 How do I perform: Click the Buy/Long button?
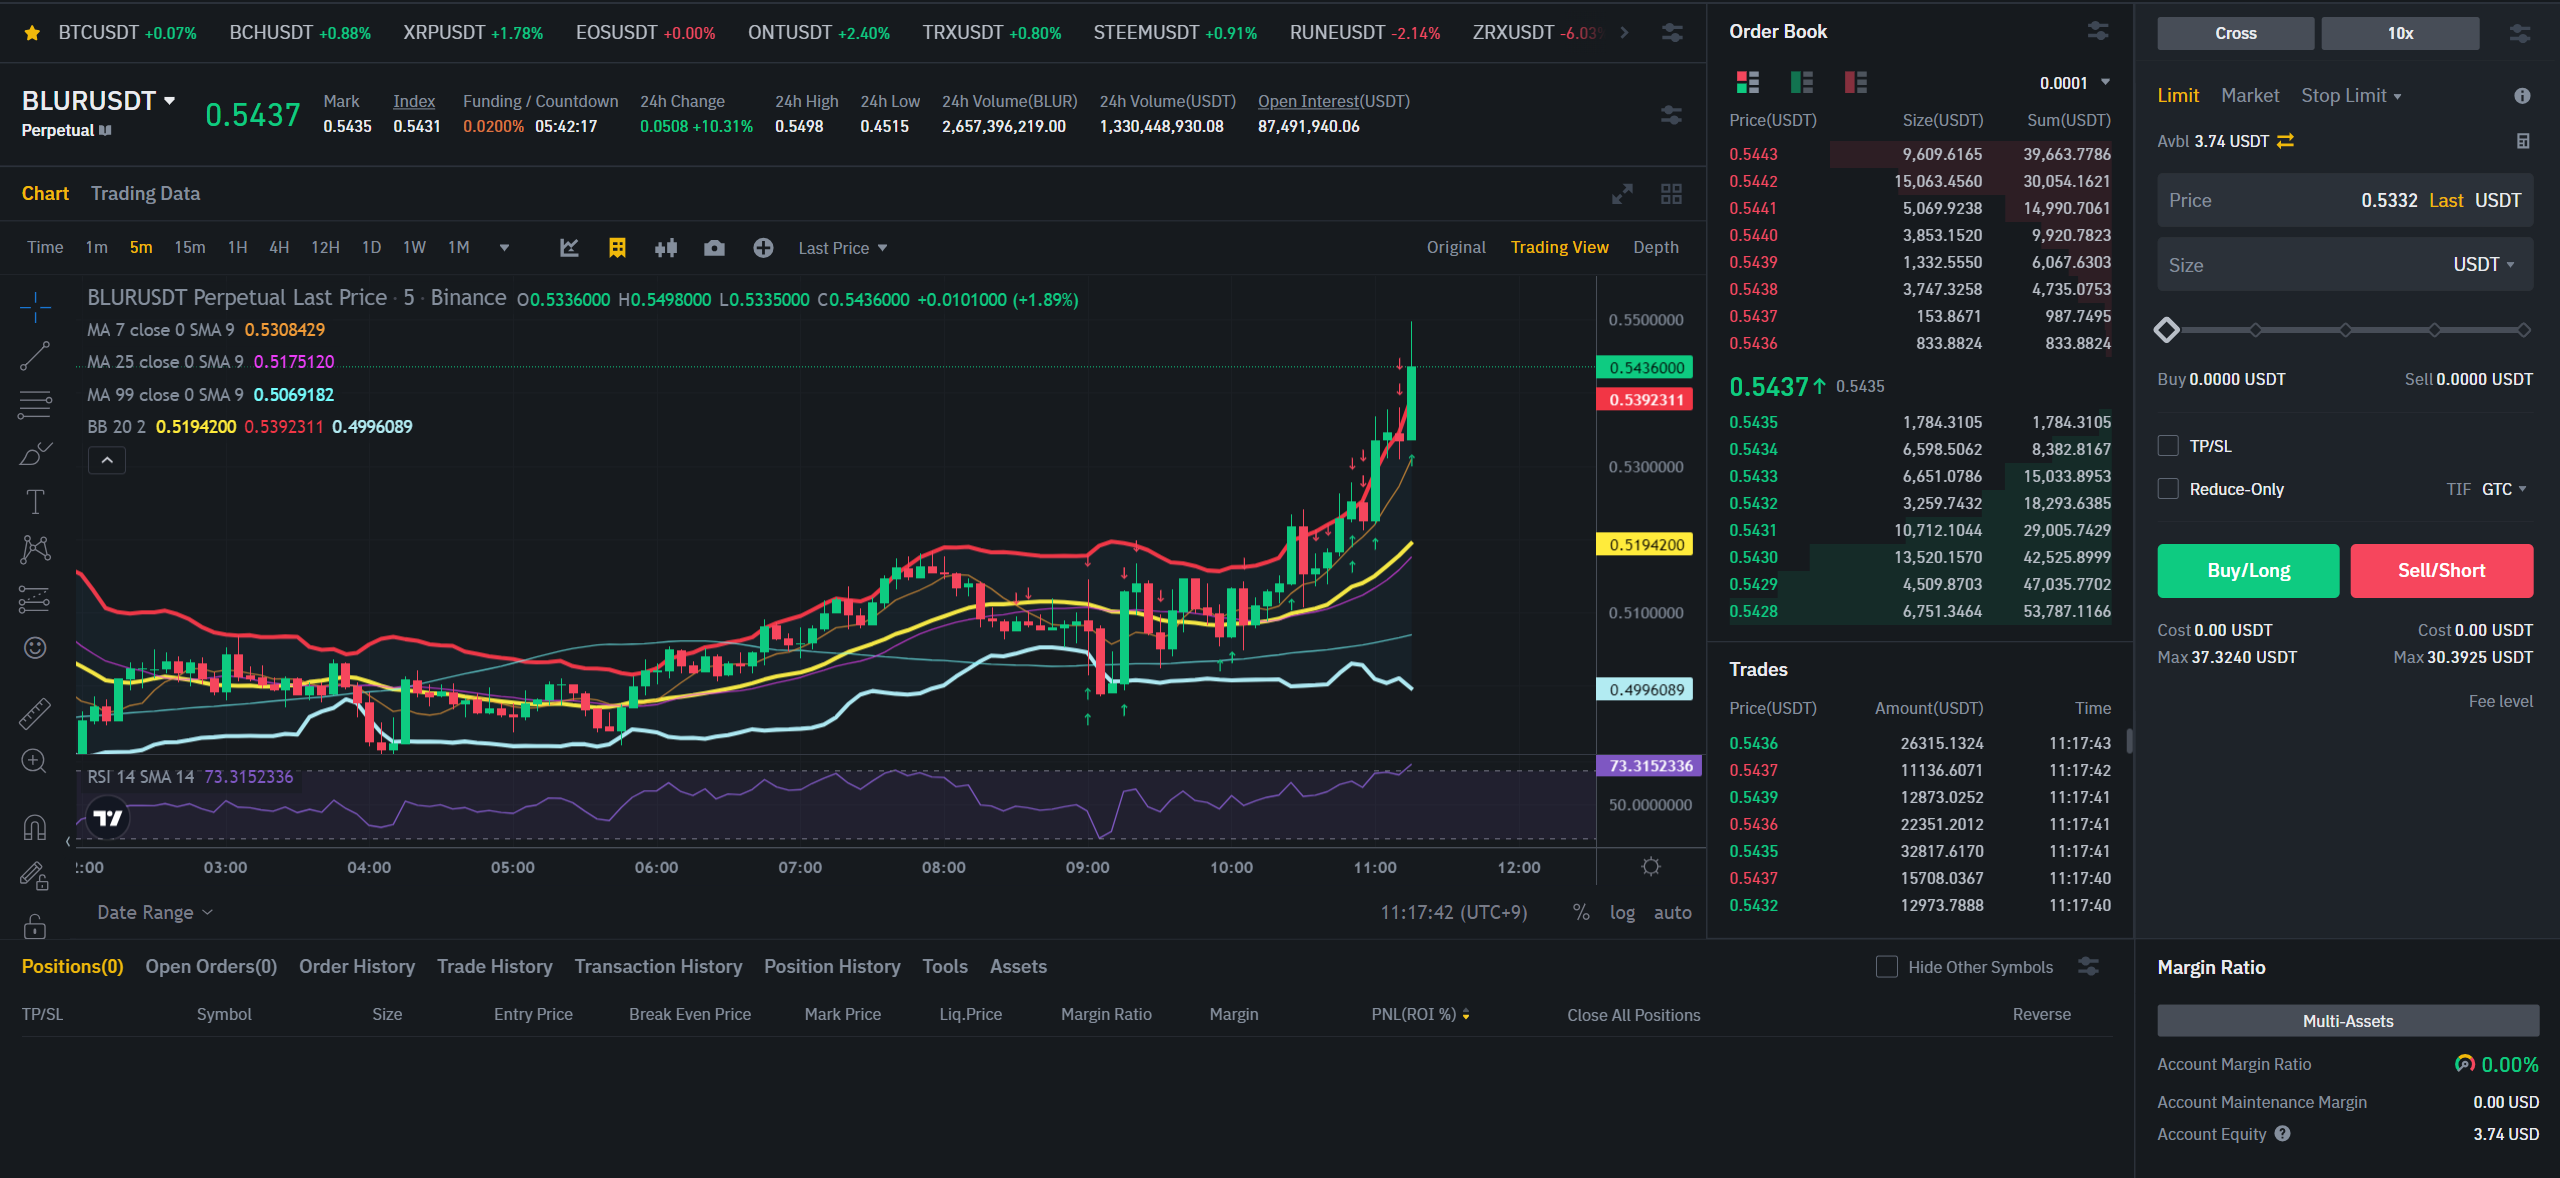[x=2248, y=570]
